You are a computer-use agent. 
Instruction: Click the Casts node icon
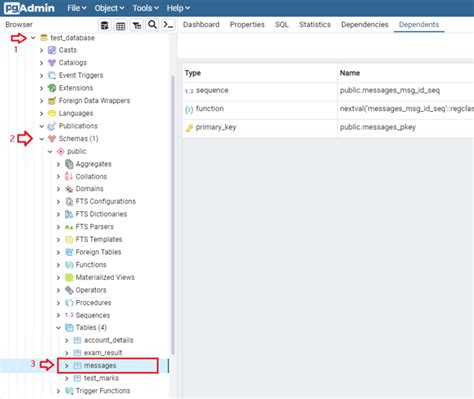[52, 50]
